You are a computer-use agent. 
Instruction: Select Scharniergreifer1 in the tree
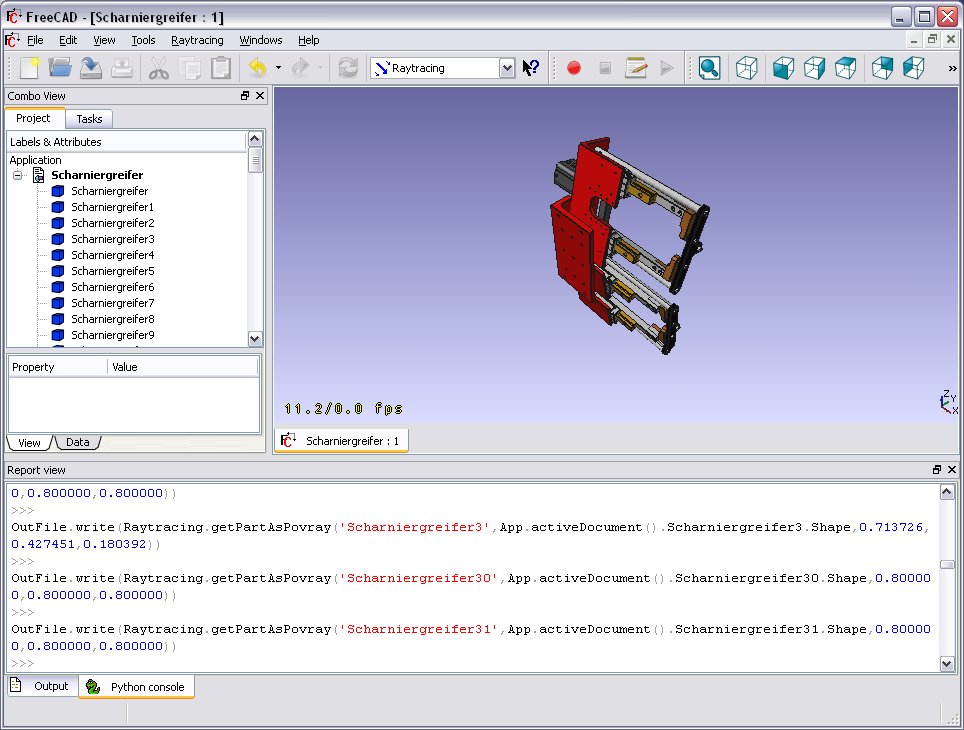[112, 207]
